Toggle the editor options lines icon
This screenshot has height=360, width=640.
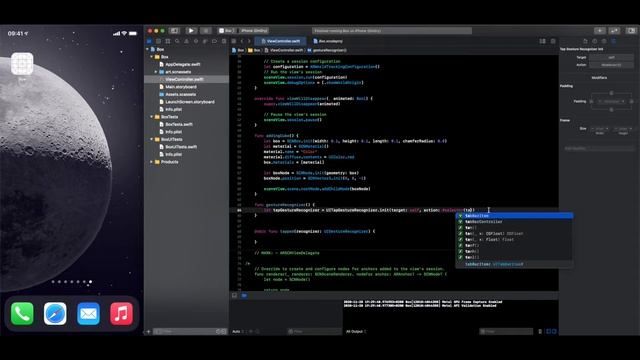point(542,41)
